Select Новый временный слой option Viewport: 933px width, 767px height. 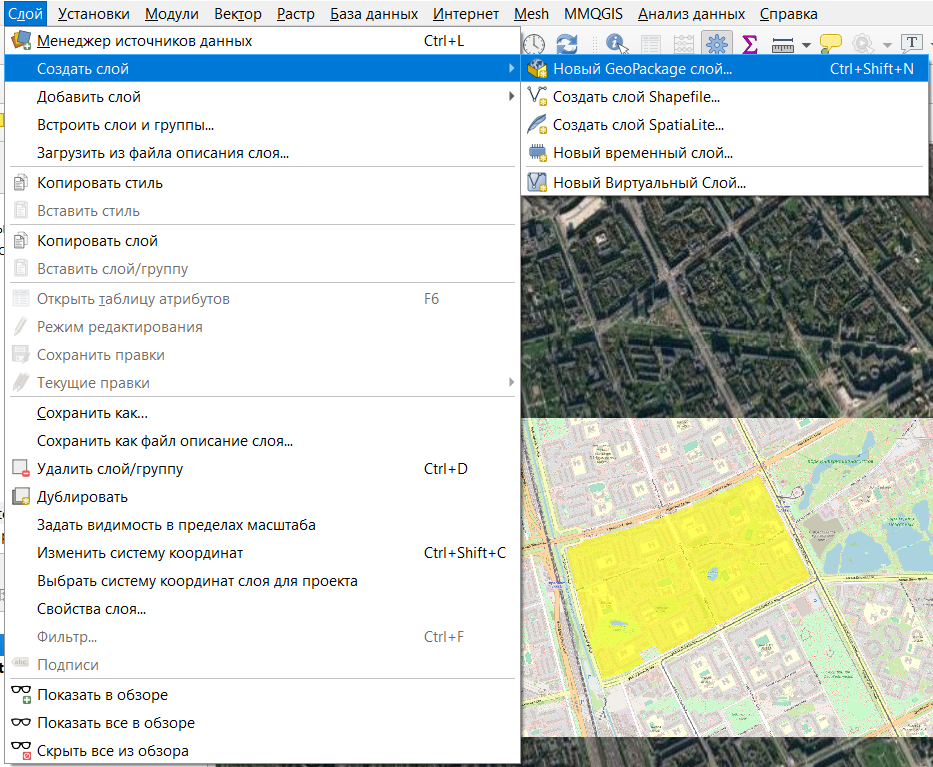pos(642,153)
